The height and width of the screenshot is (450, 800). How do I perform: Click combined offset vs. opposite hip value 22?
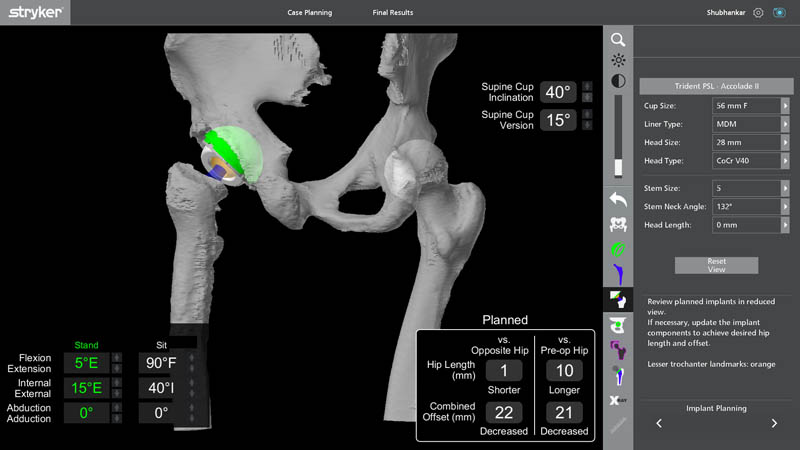pos(504,412)
